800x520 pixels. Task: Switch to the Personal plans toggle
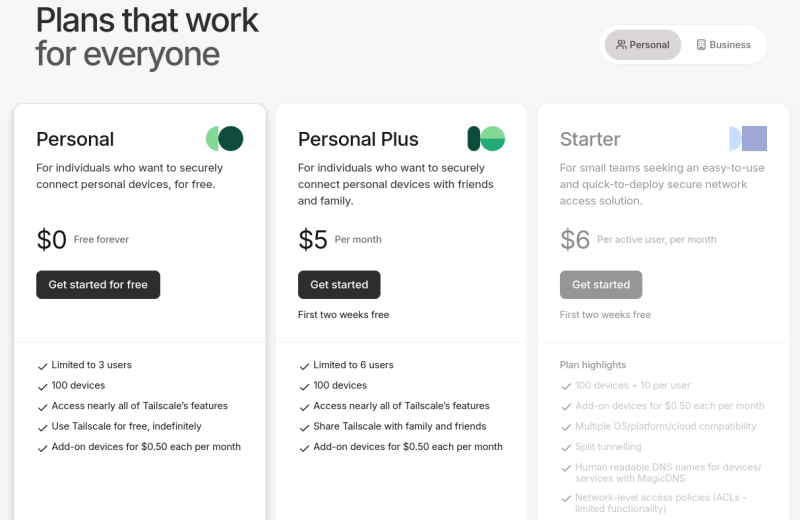(x=643, y=45)
